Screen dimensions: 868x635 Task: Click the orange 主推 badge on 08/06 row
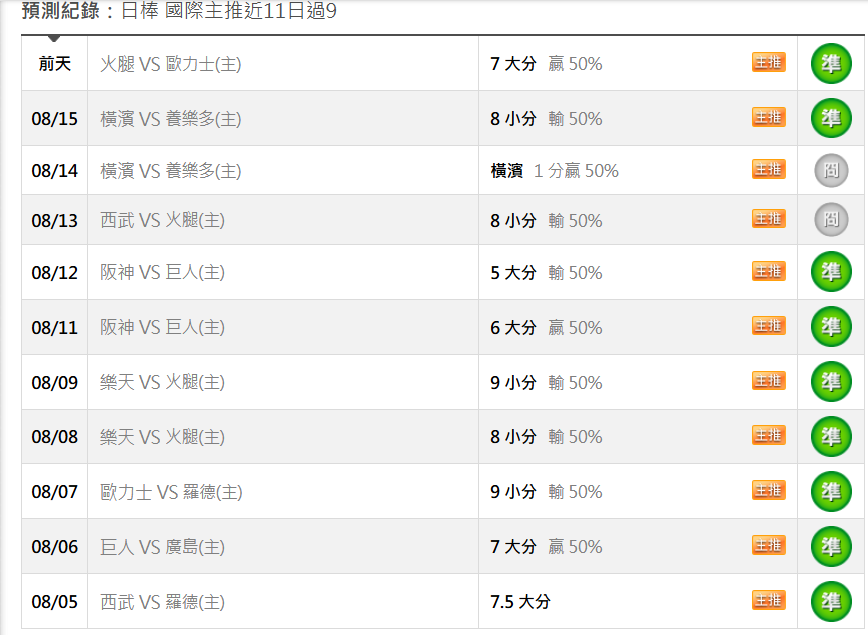pos(768,545)
